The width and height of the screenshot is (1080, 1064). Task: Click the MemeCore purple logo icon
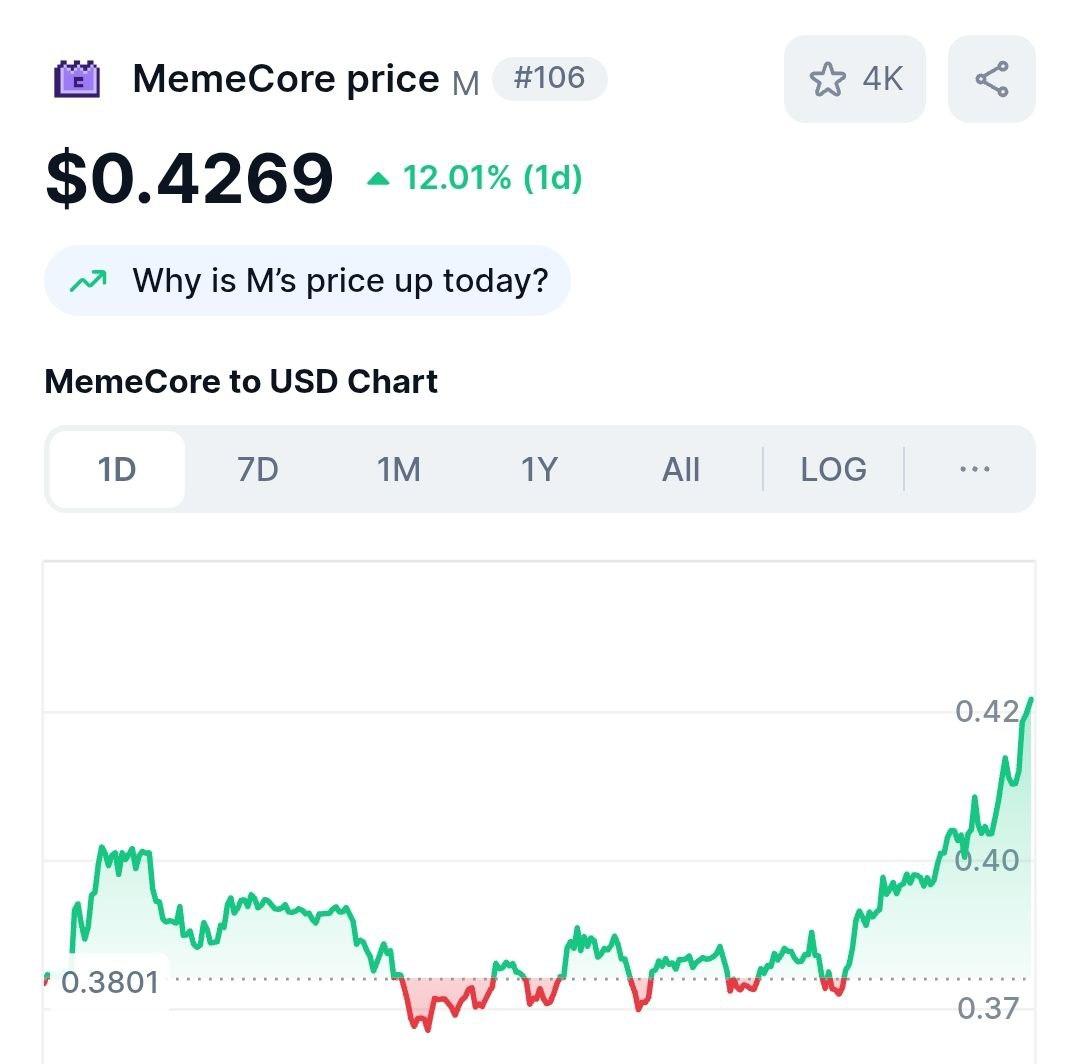[x=77, y=79]
